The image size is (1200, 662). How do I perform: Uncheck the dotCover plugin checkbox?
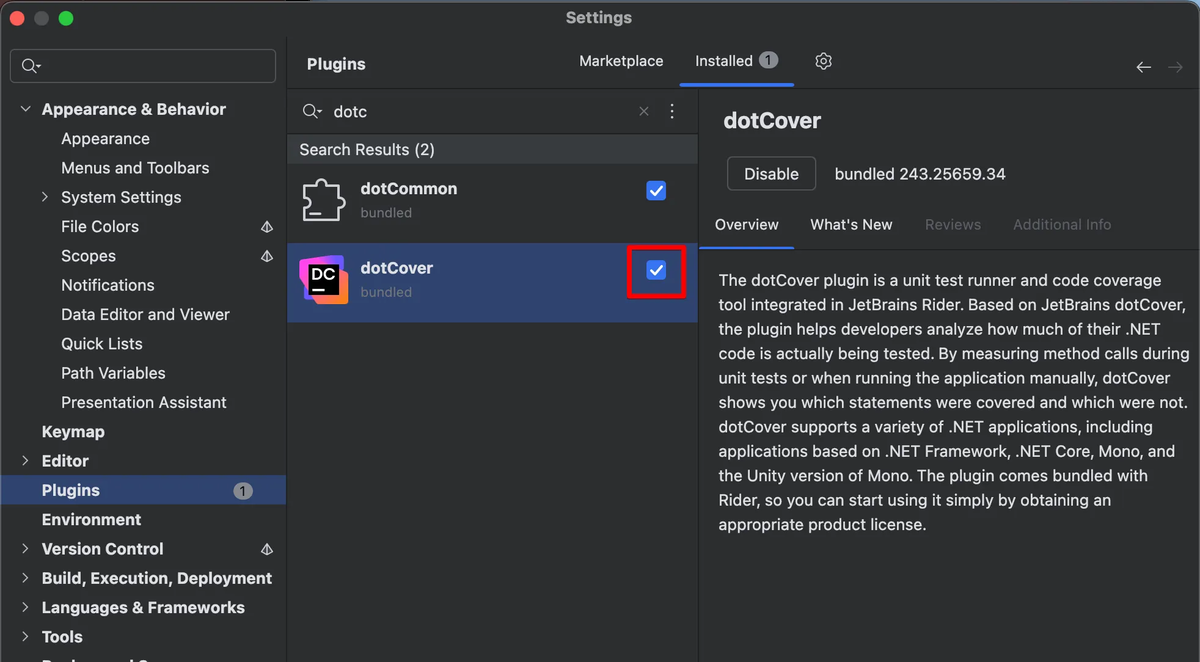point(656,270)
